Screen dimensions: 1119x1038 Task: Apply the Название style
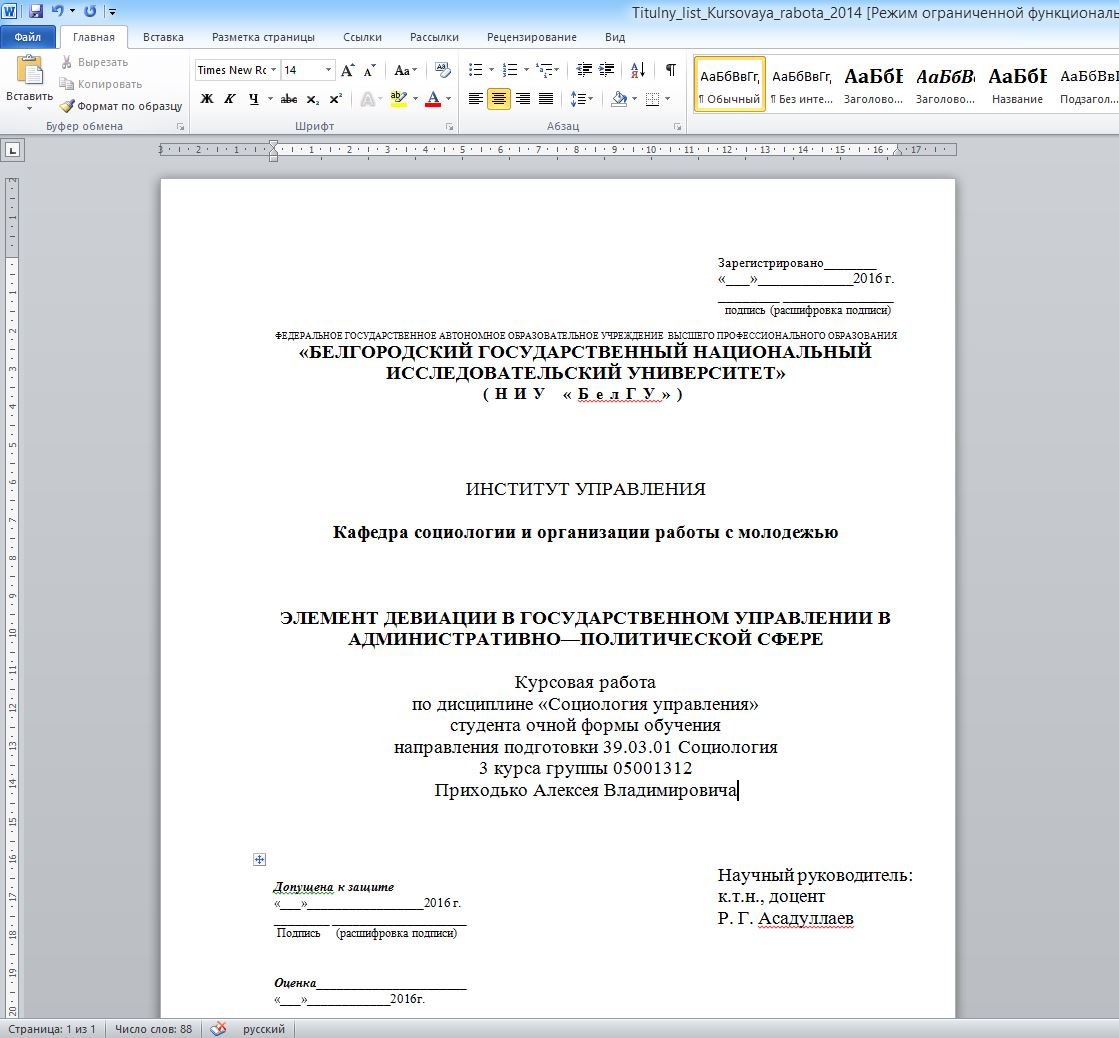pyautogui.click(x=1017, y=84)
